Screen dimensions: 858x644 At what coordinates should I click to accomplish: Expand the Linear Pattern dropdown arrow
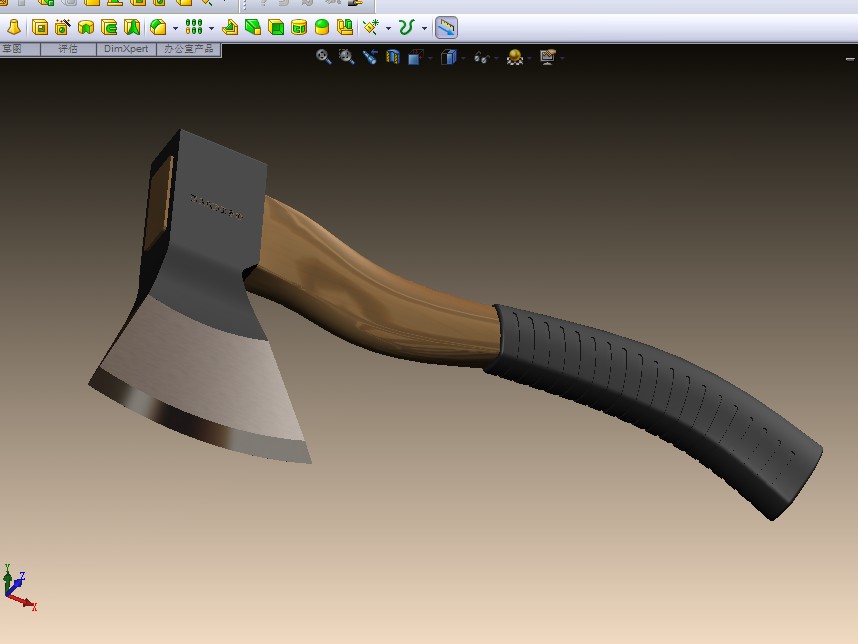(x=211, y=28)
